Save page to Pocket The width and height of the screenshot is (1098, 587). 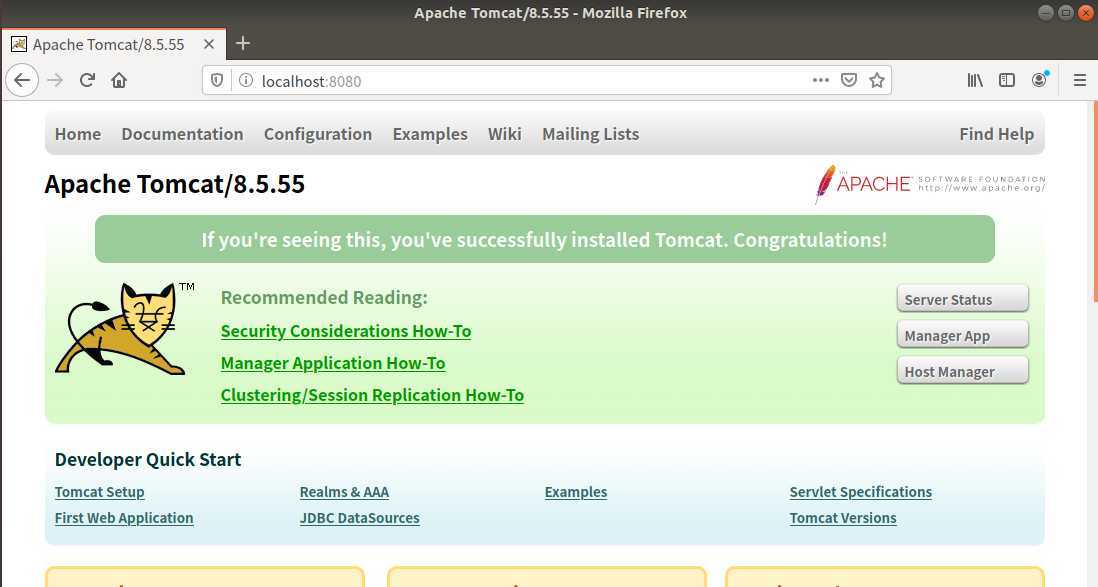click(x=849, y=80)
